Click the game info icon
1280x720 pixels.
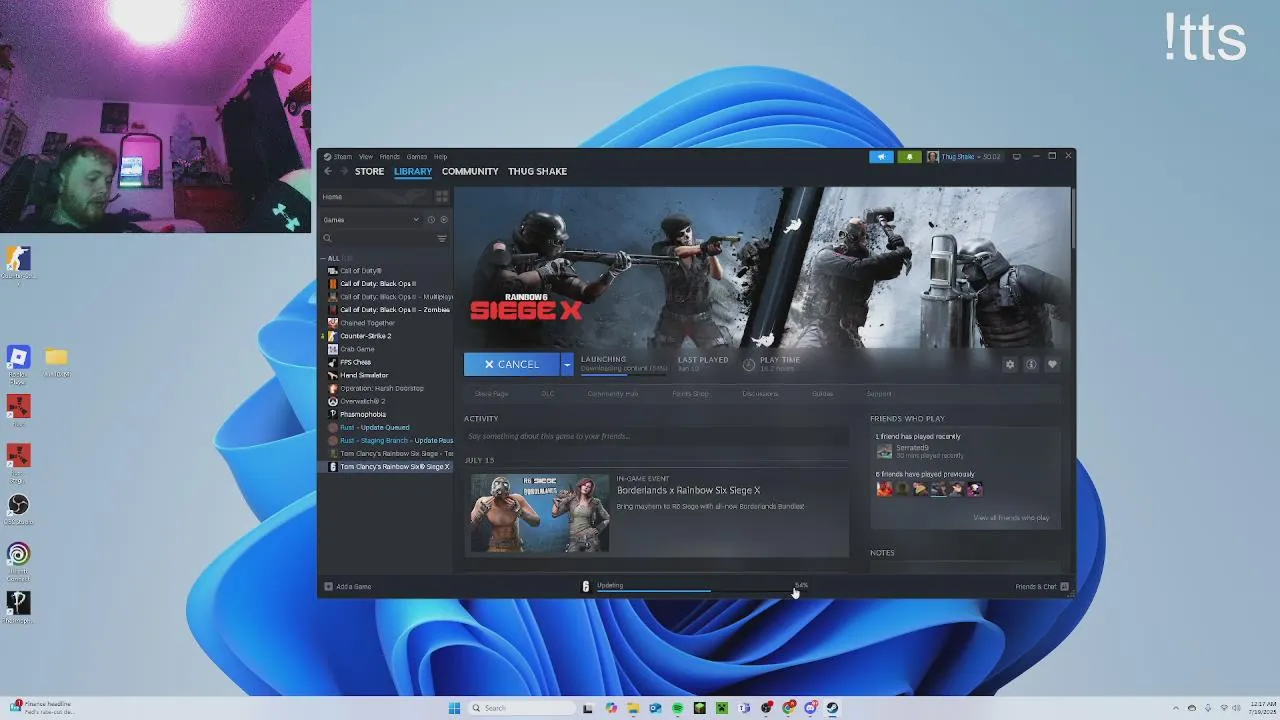[x=1031, y=365]
